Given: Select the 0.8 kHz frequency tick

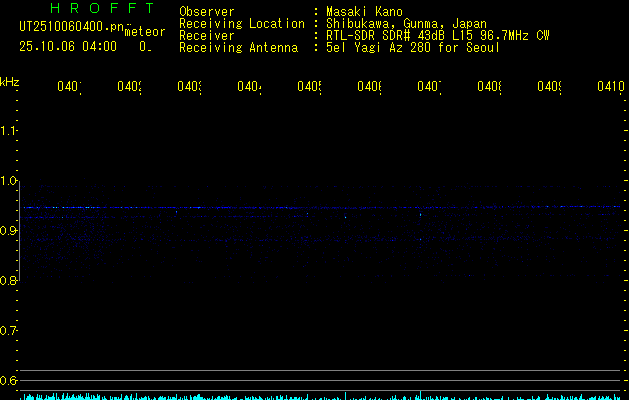Looking at the screenshot, I should click(9, 280).
